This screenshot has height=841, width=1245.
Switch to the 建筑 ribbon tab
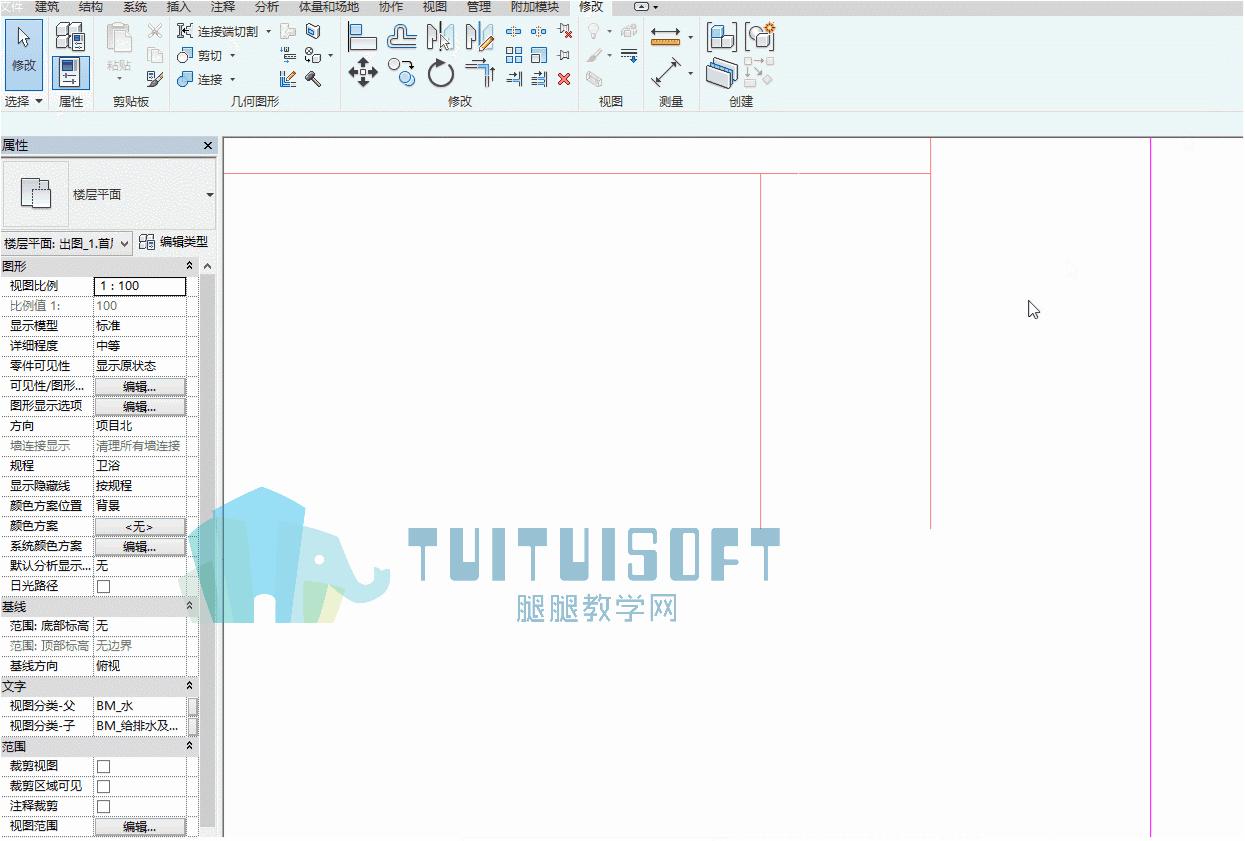[47, 7]
